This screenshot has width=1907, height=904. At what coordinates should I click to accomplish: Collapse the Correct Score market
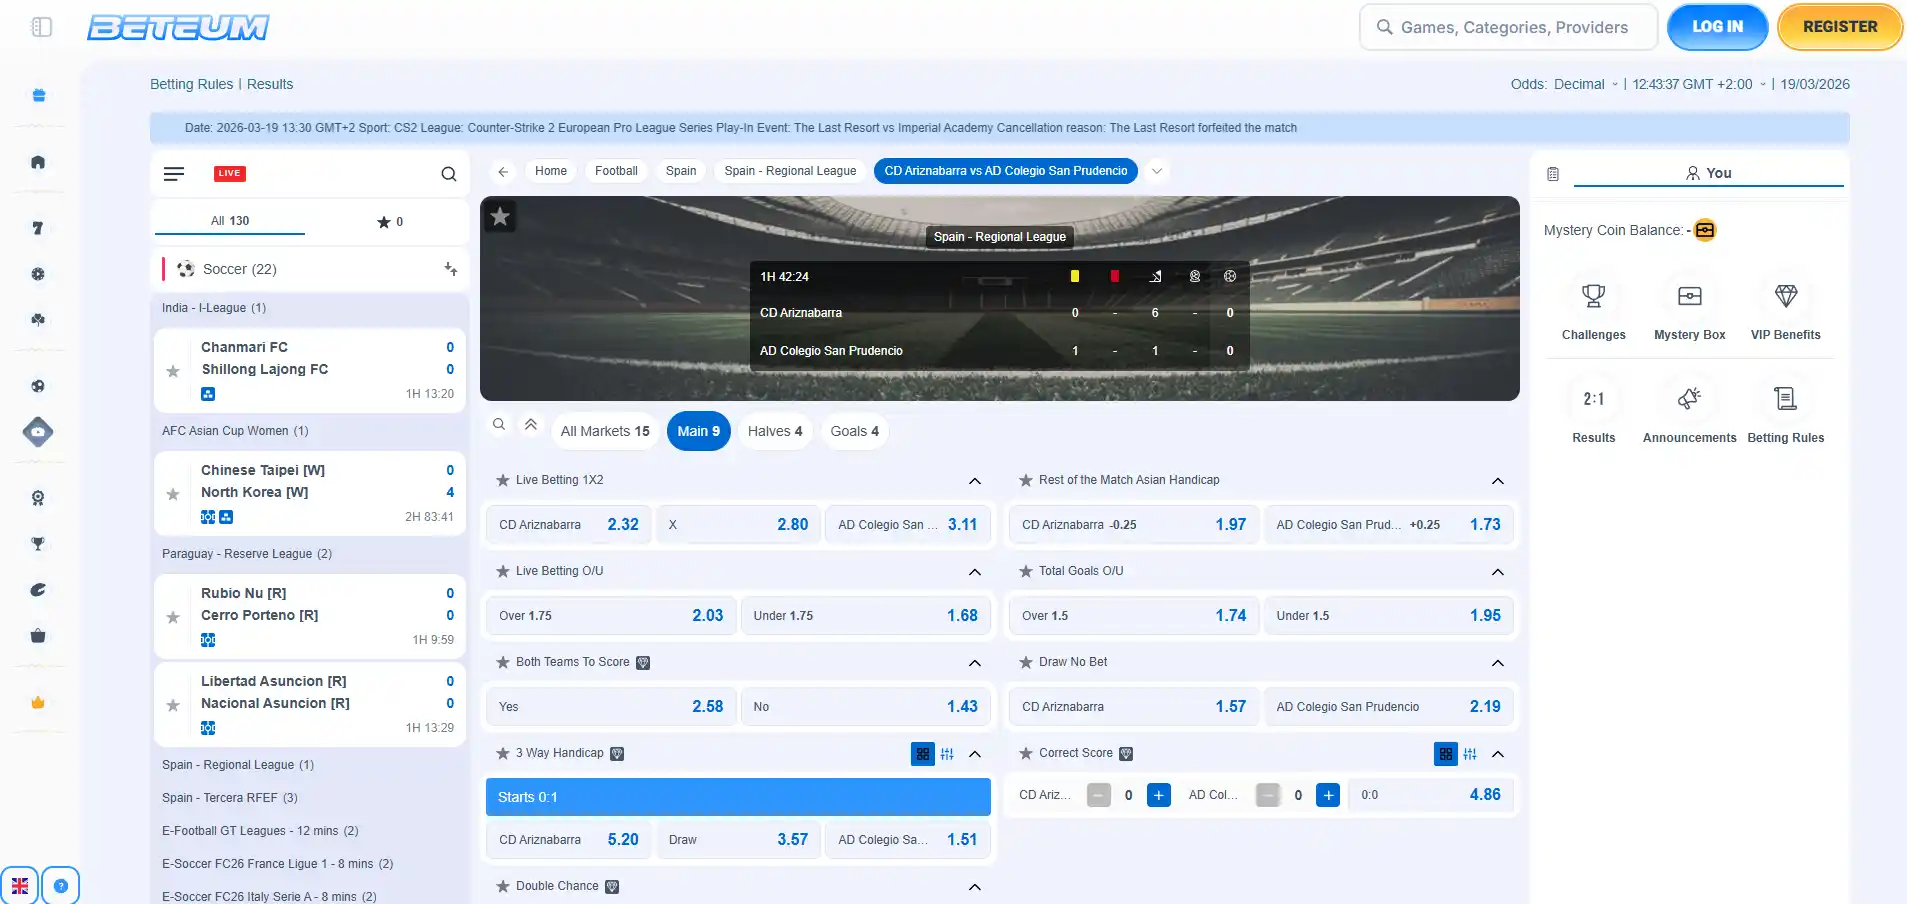tap(1498, 754)
